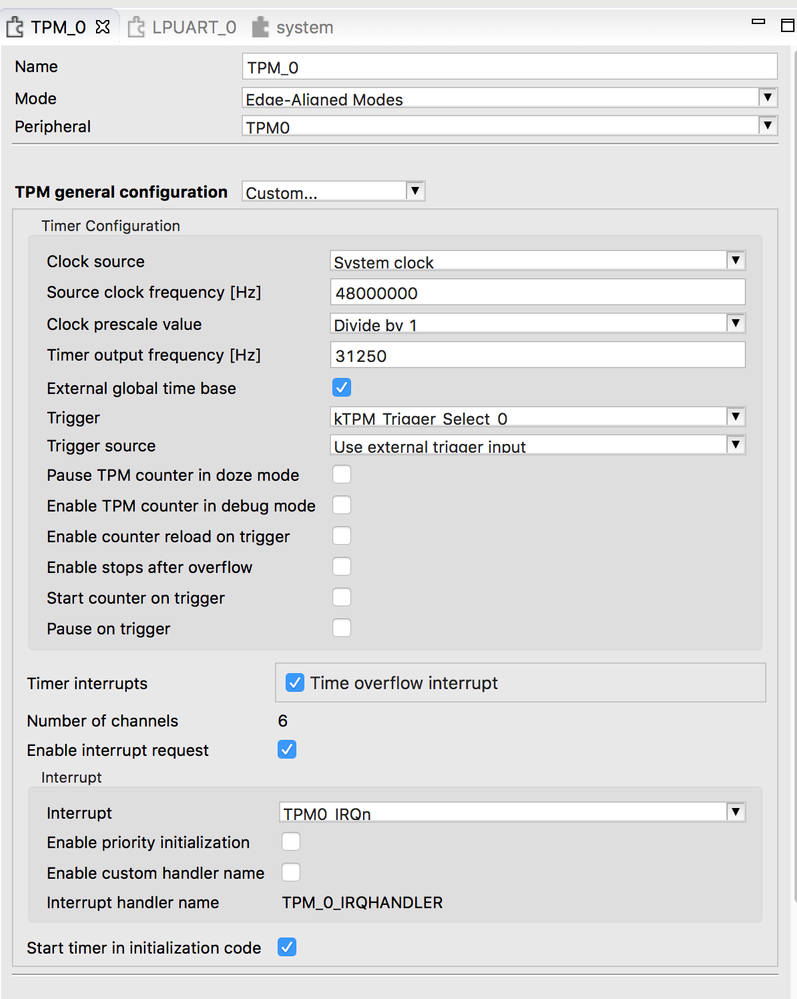
Task: Open the Mode dropdown
Action: pos(767,98)
